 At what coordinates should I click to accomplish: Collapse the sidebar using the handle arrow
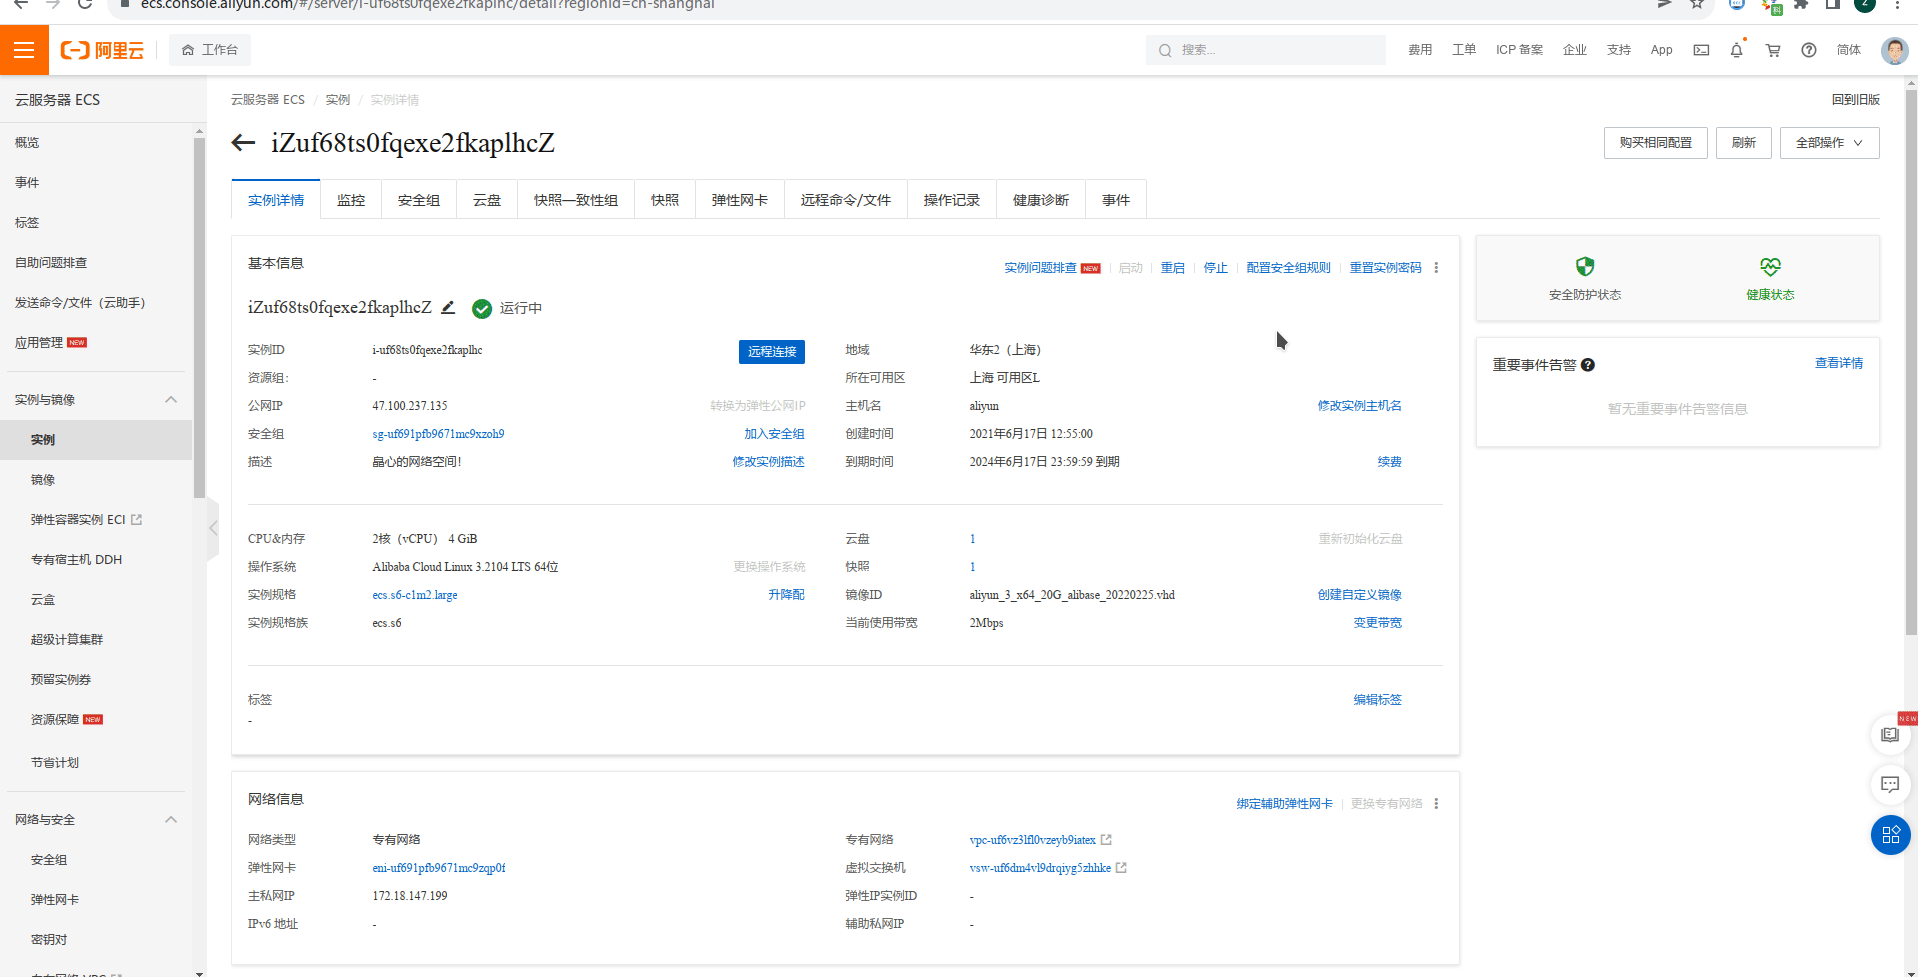click(x=213, y=527)
